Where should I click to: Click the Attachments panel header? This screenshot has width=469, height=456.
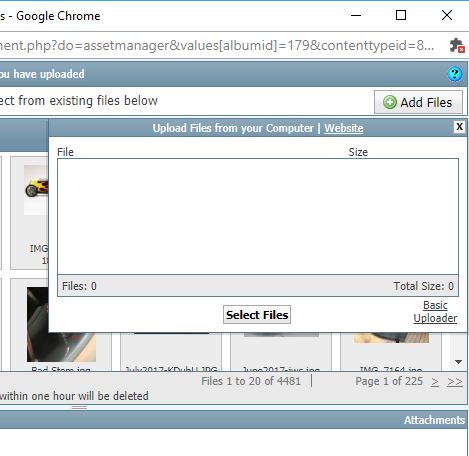point(233,420)
